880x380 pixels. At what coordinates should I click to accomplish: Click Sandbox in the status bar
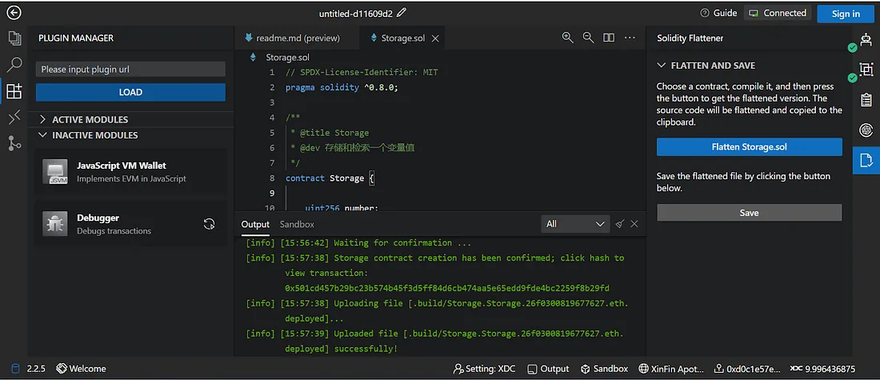click(604, 369)
